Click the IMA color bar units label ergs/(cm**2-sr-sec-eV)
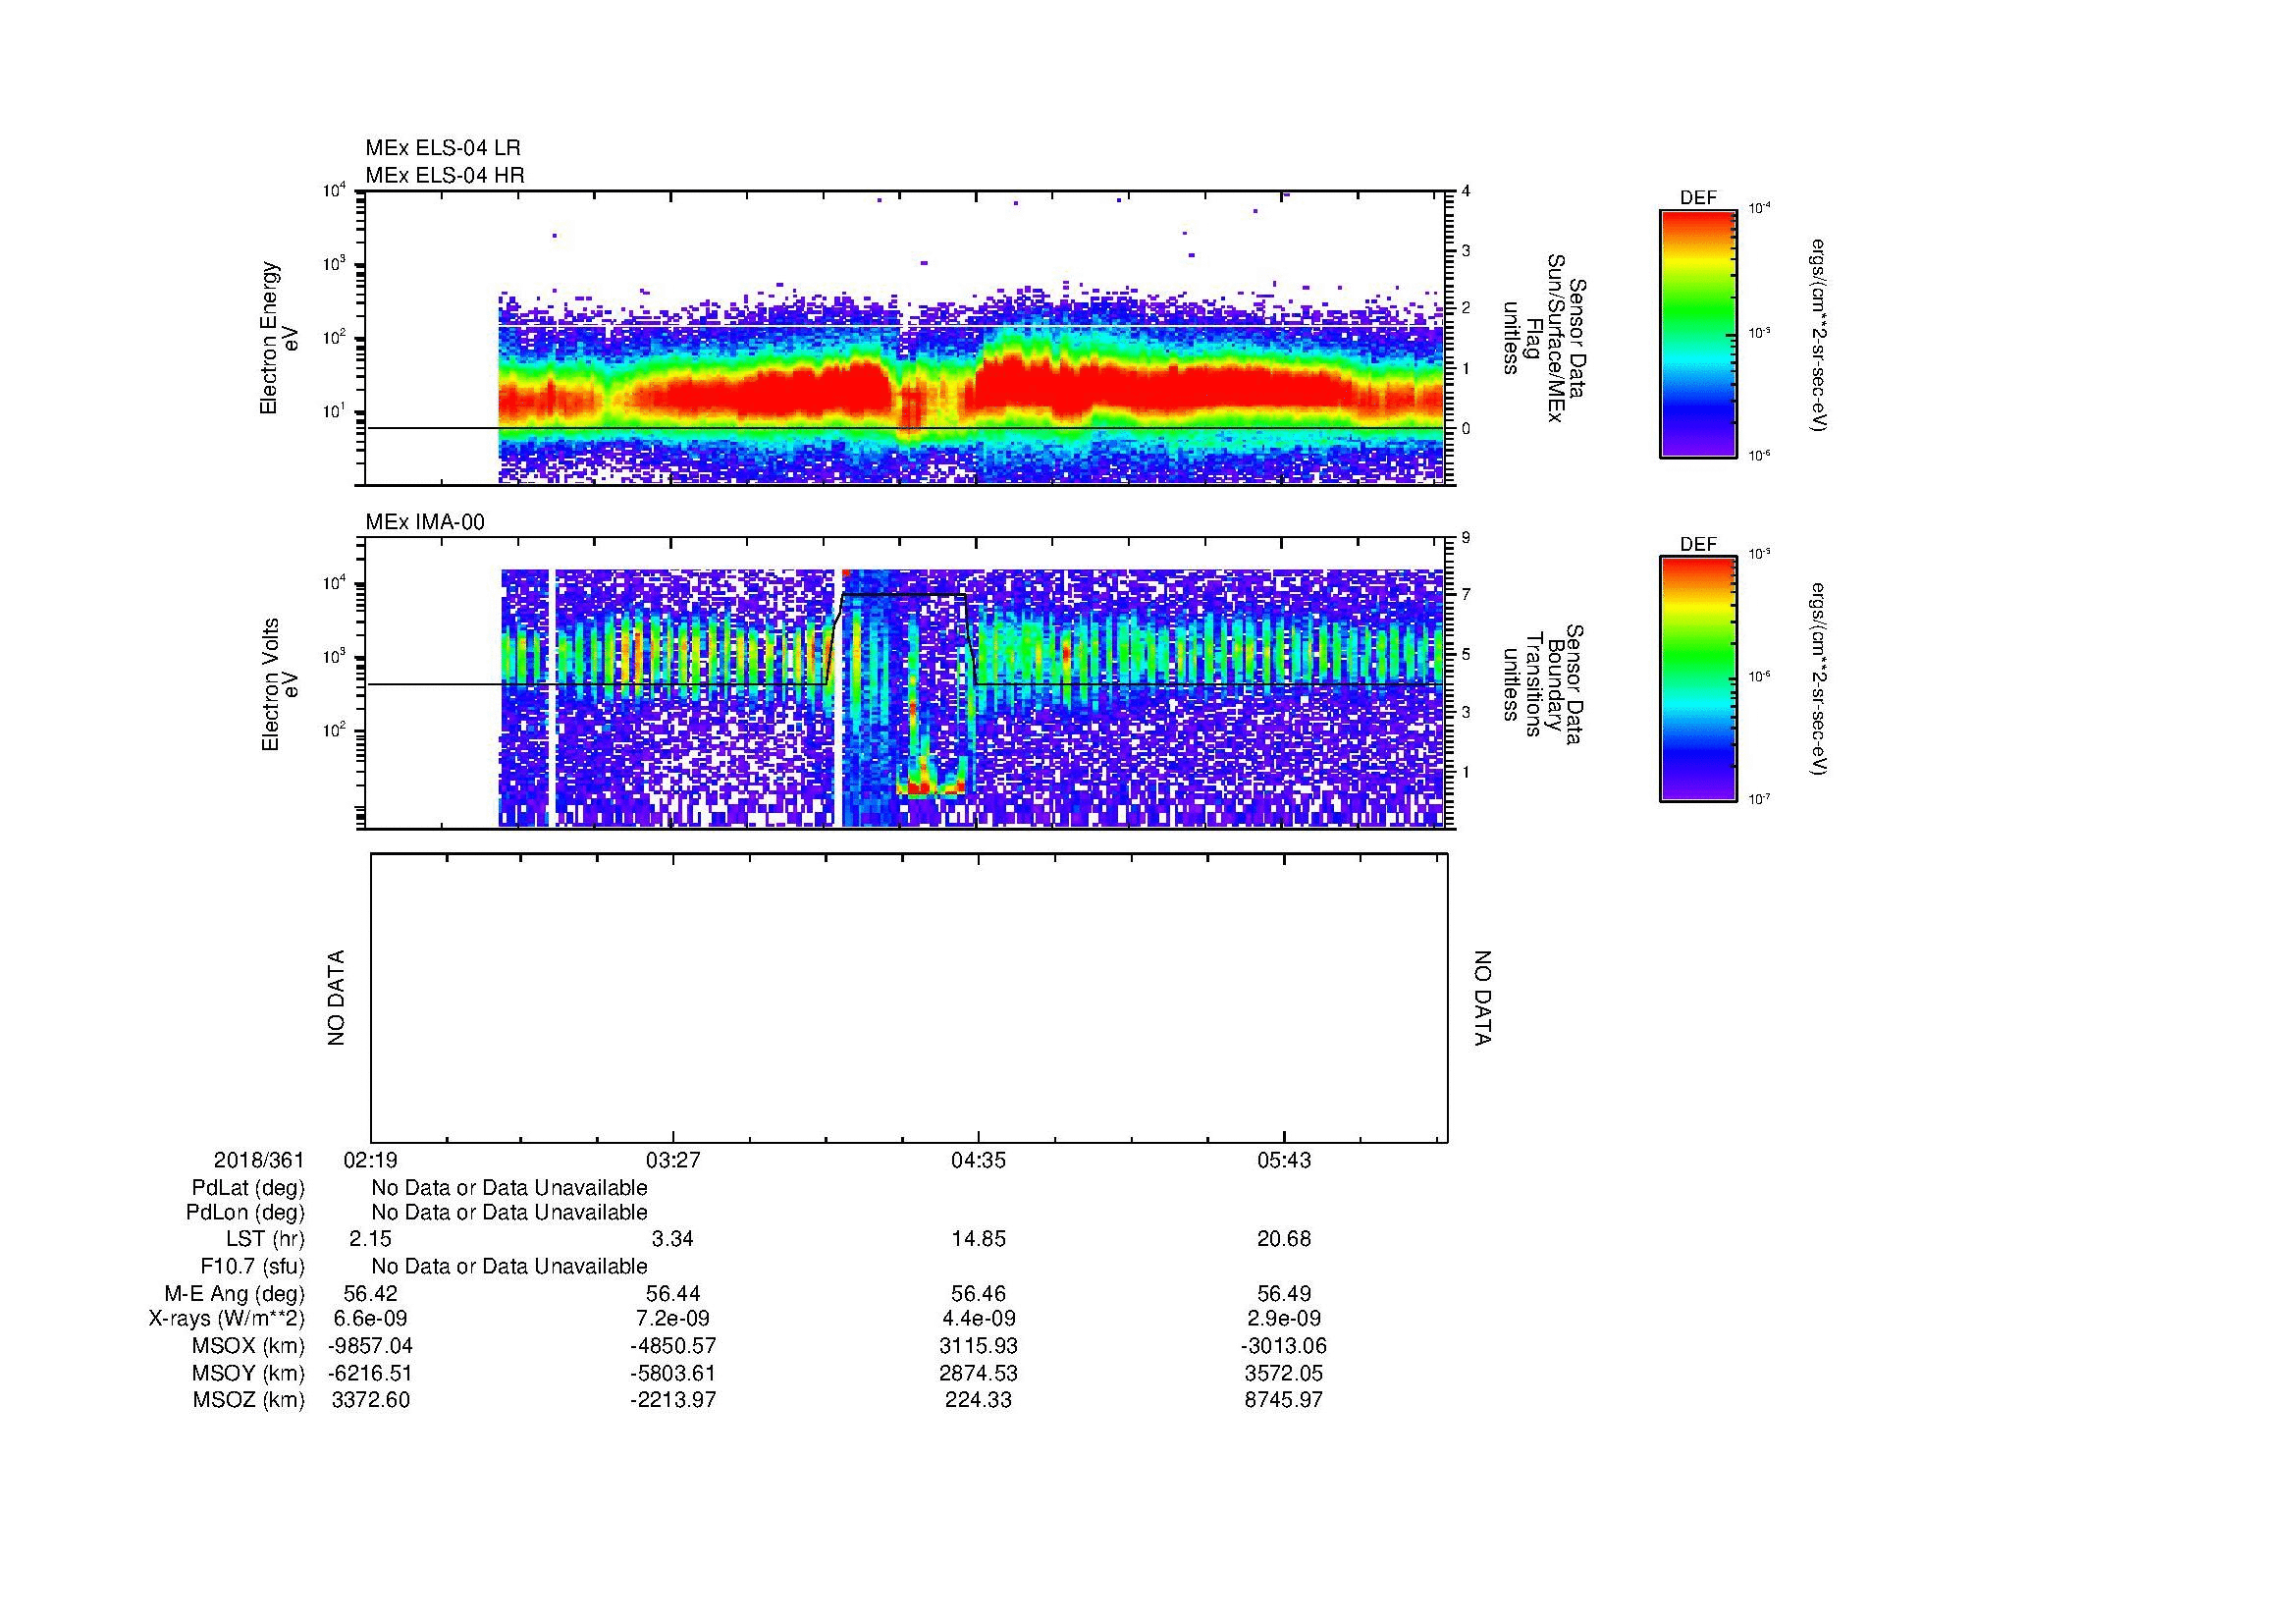Screen dimensions: 2296x1623 [1818, 679]
